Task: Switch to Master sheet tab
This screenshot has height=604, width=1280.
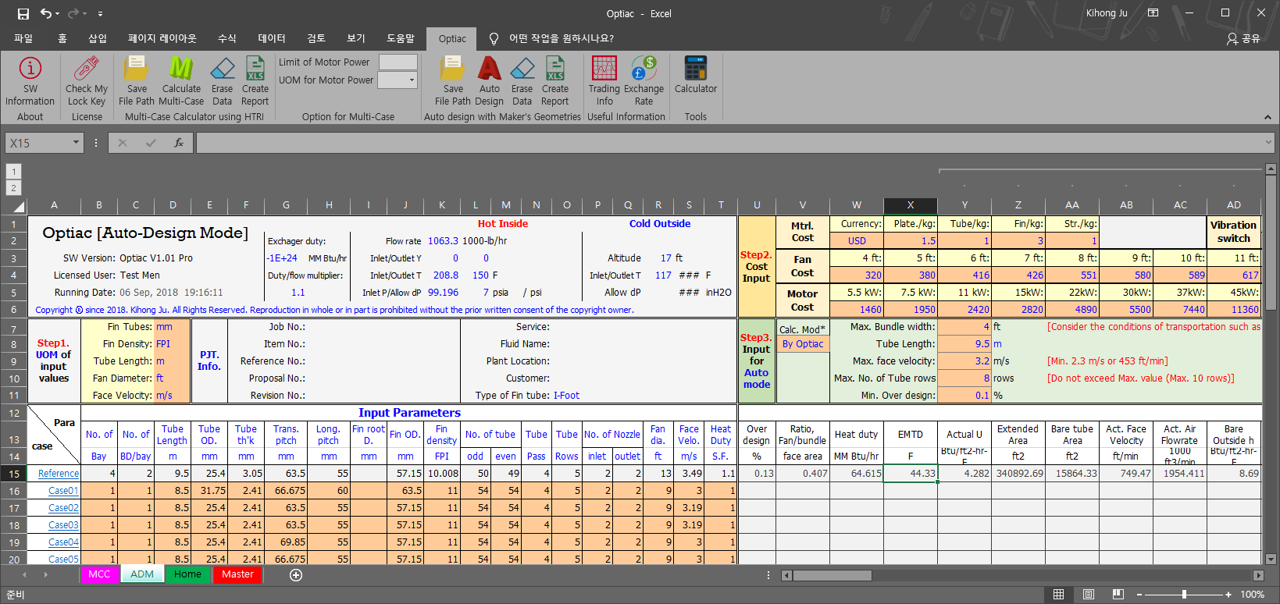Action: pos(237,574)
